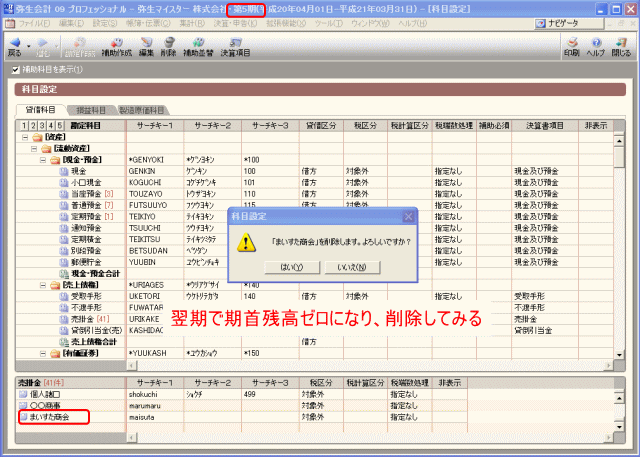Click the 通知預金 account icon
This screenshot has height=457, width=640.
point(64,228)
